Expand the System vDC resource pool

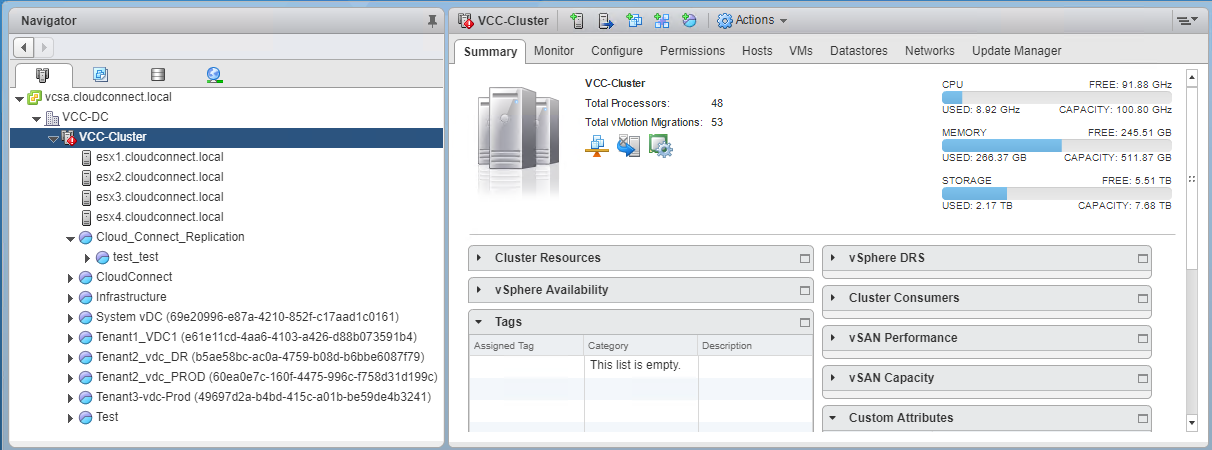(71, 318)
